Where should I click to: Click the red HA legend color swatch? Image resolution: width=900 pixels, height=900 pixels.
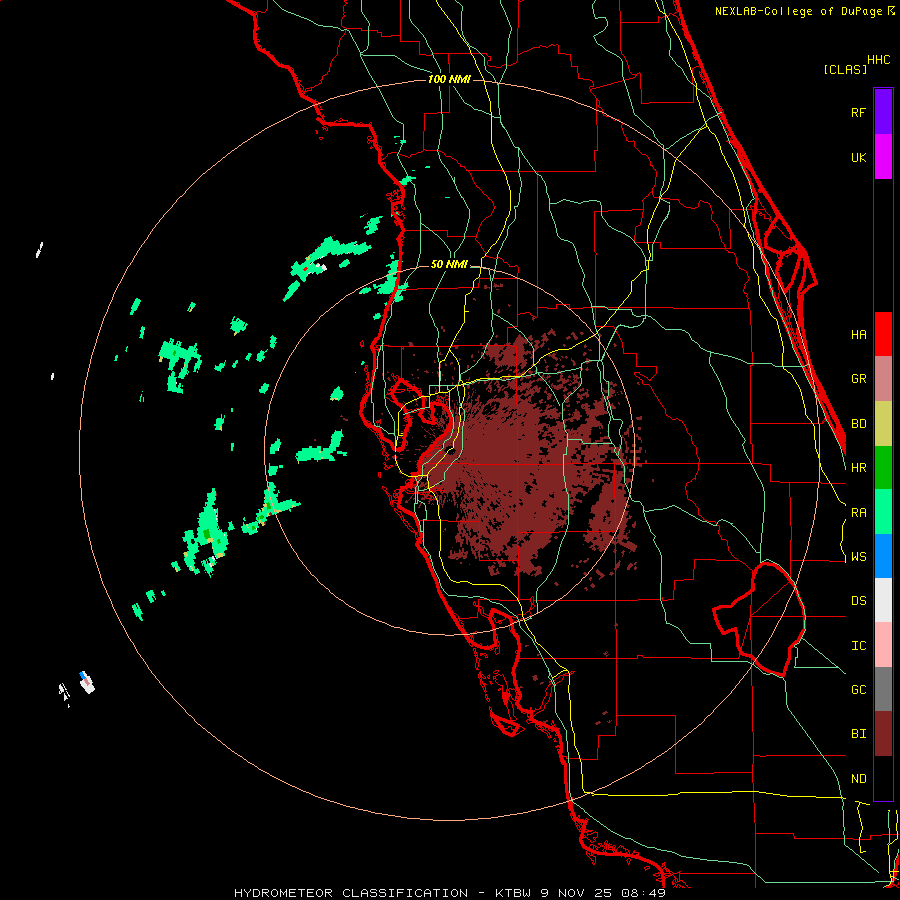point(883,334)
